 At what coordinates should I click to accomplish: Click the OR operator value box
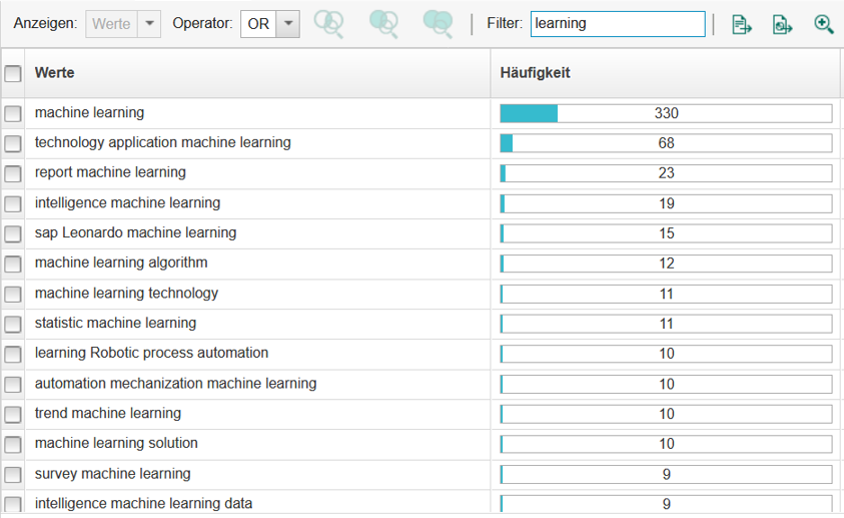coord(258,24)
